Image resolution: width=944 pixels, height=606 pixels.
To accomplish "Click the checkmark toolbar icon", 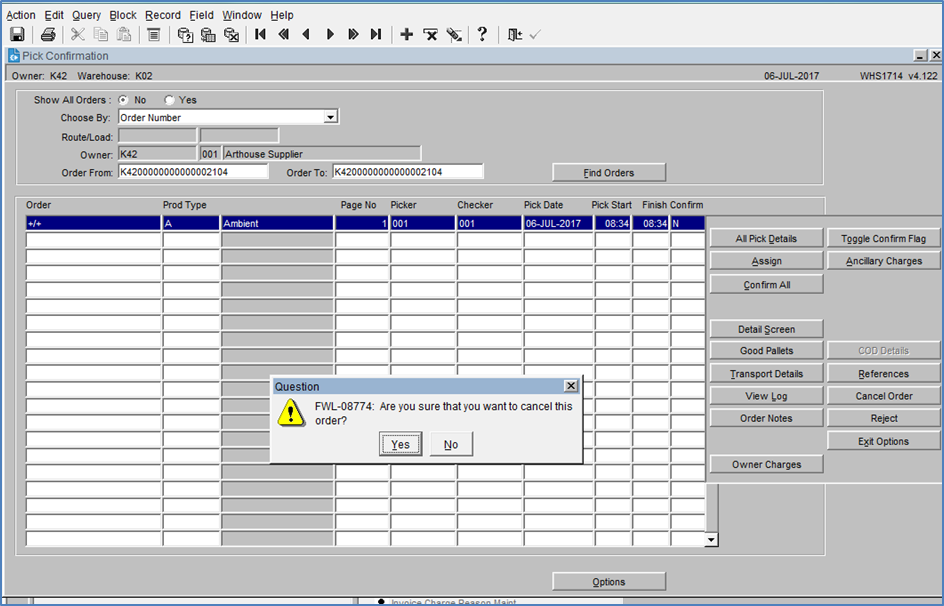I will pos(535,35).
